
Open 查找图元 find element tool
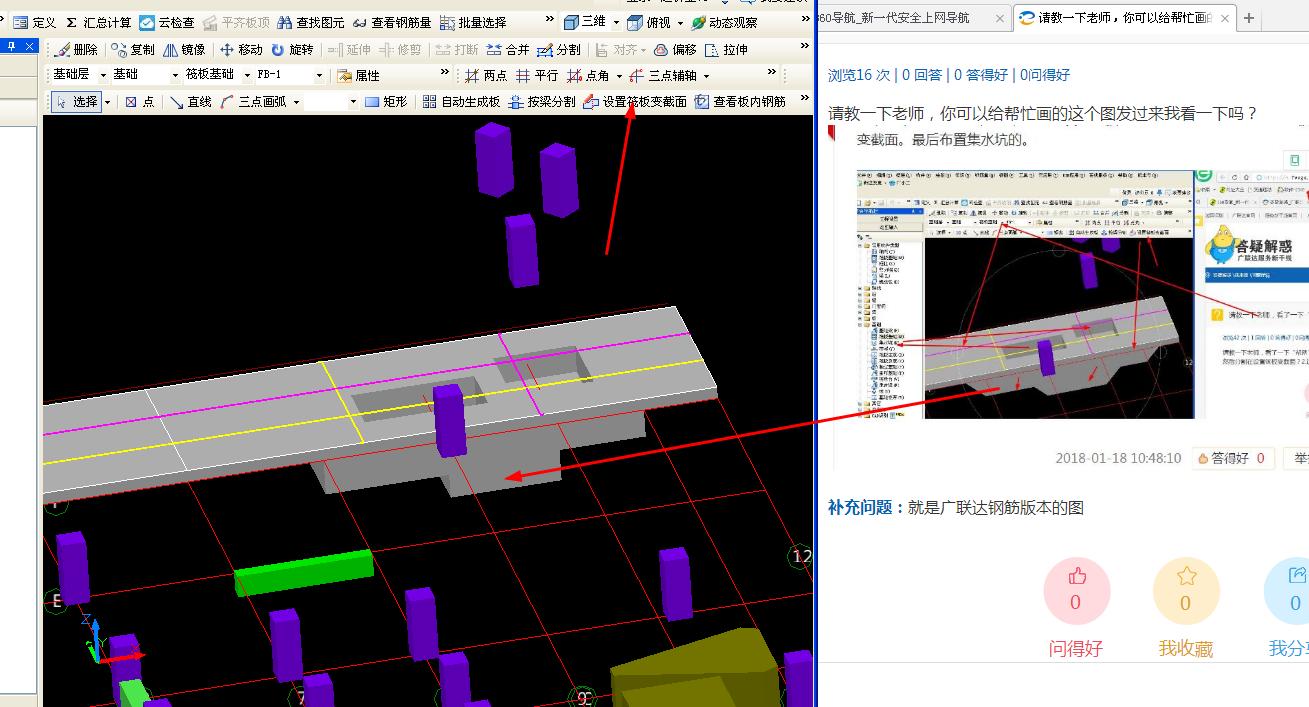(311, 22)
